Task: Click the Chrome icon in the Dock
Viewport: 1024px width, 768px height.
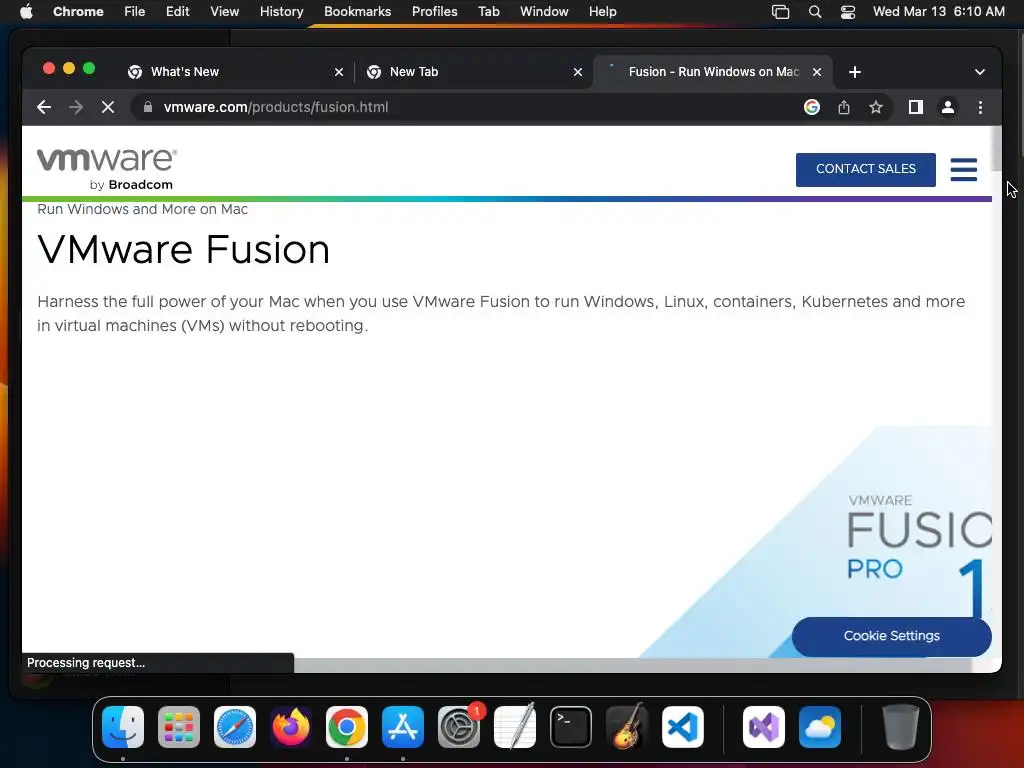Action: (347, 727)
